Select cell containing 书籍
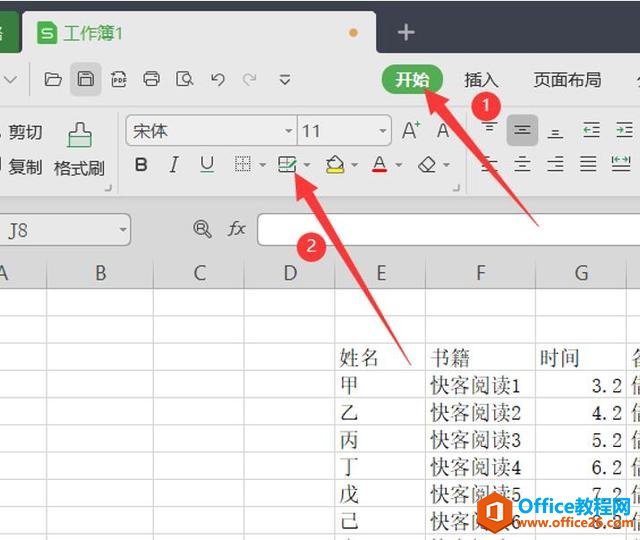 pos(481,358)
